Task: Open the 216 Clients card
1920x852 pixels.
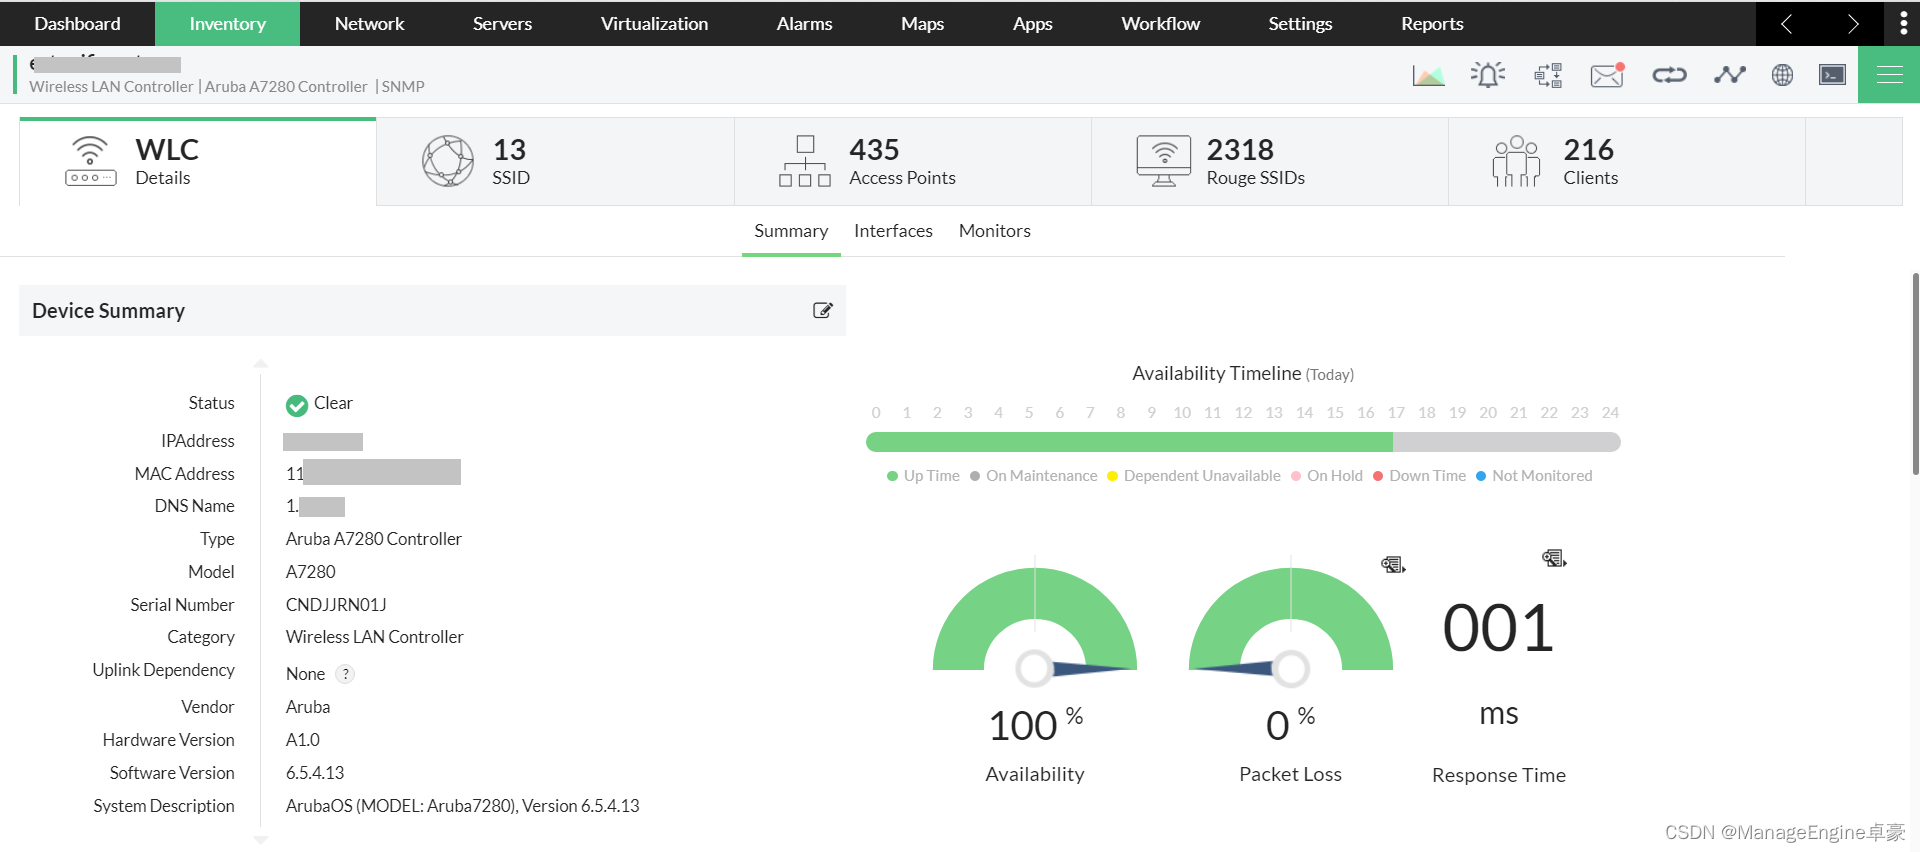Action: click(x=1627, y=162)
